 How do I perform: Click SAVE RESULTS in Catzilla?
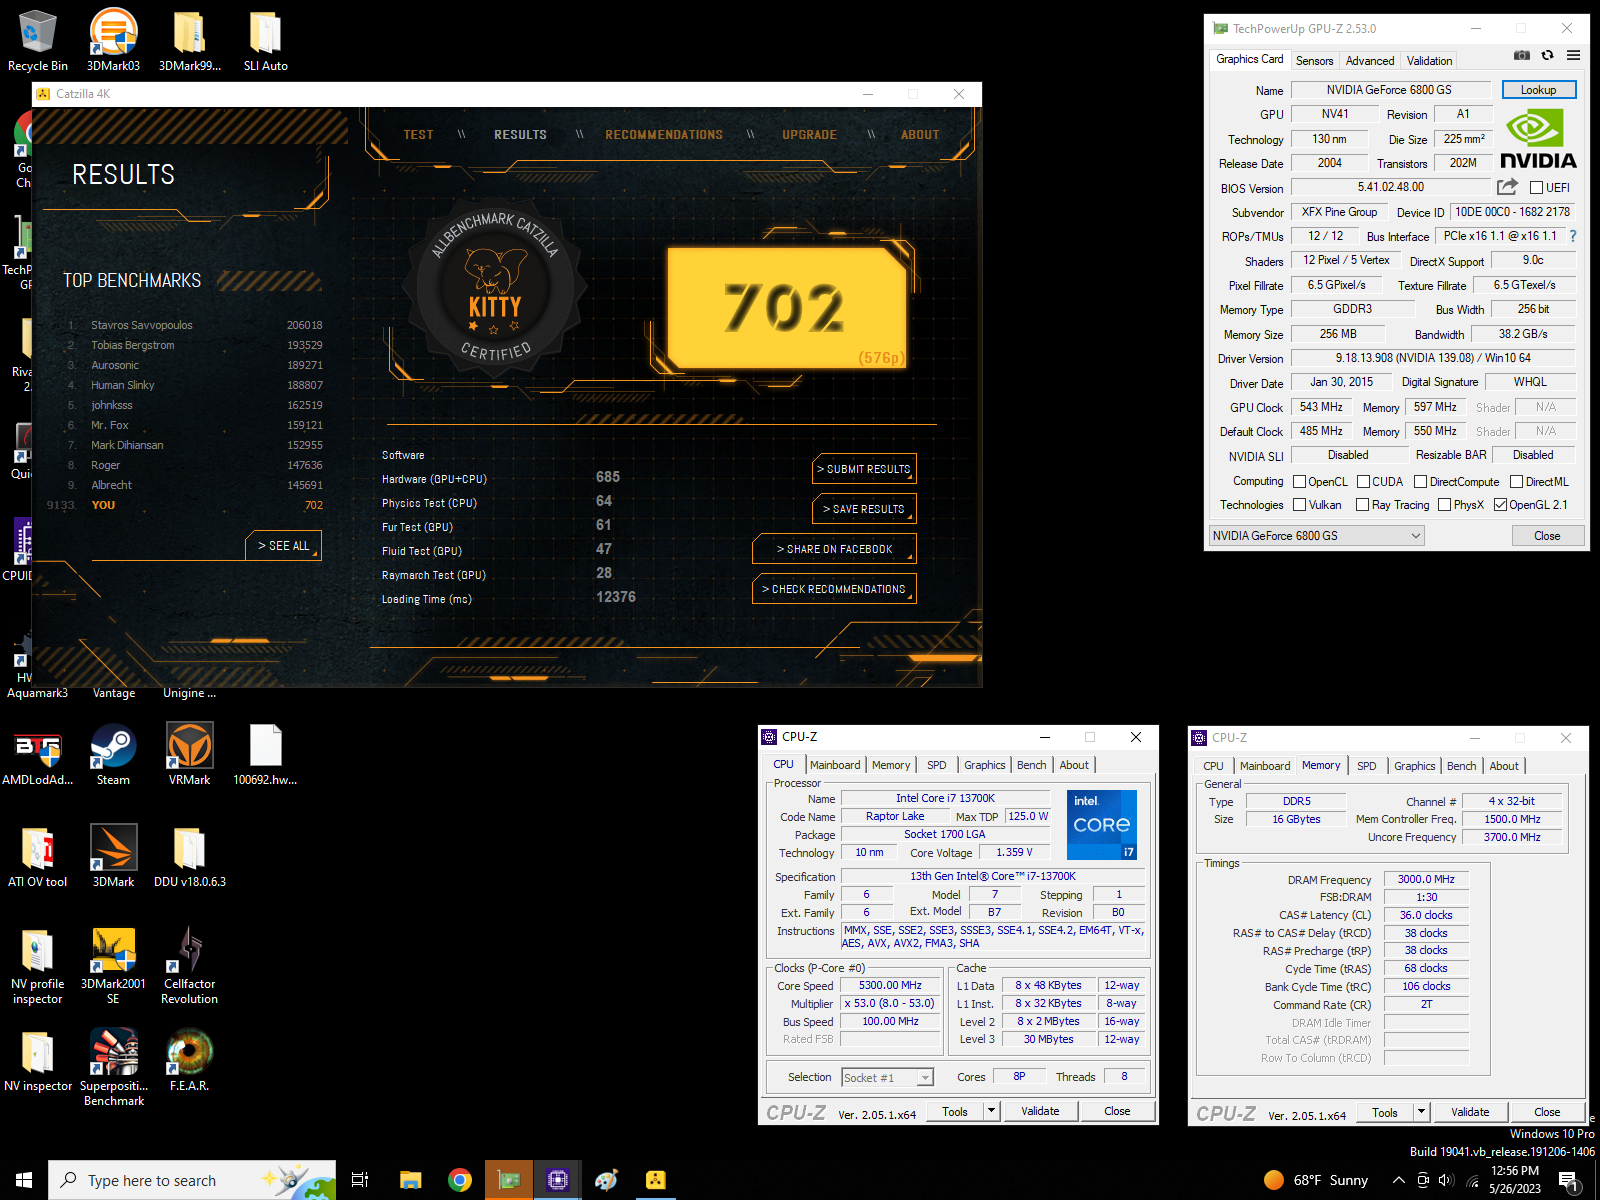tap(865, 509)
